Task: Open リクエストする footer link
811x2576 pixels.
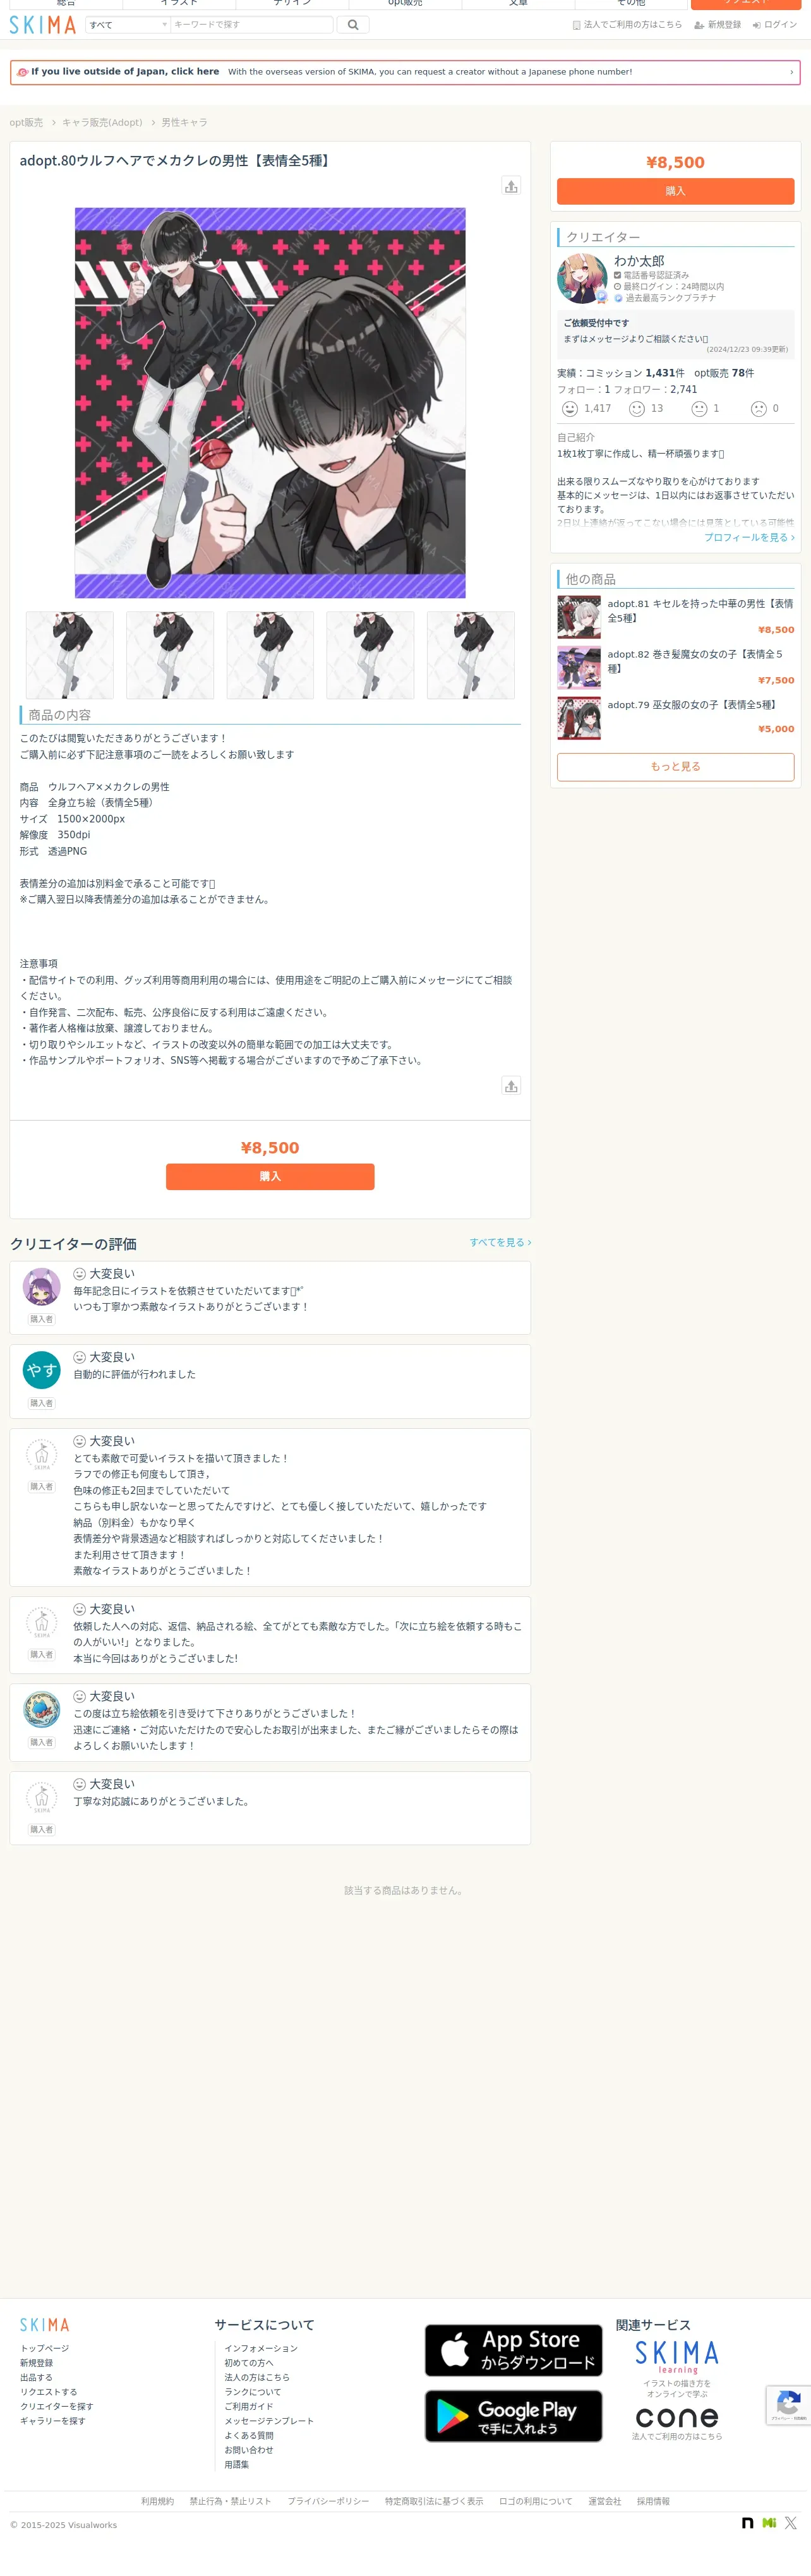Action: [x=48, y=2393]
